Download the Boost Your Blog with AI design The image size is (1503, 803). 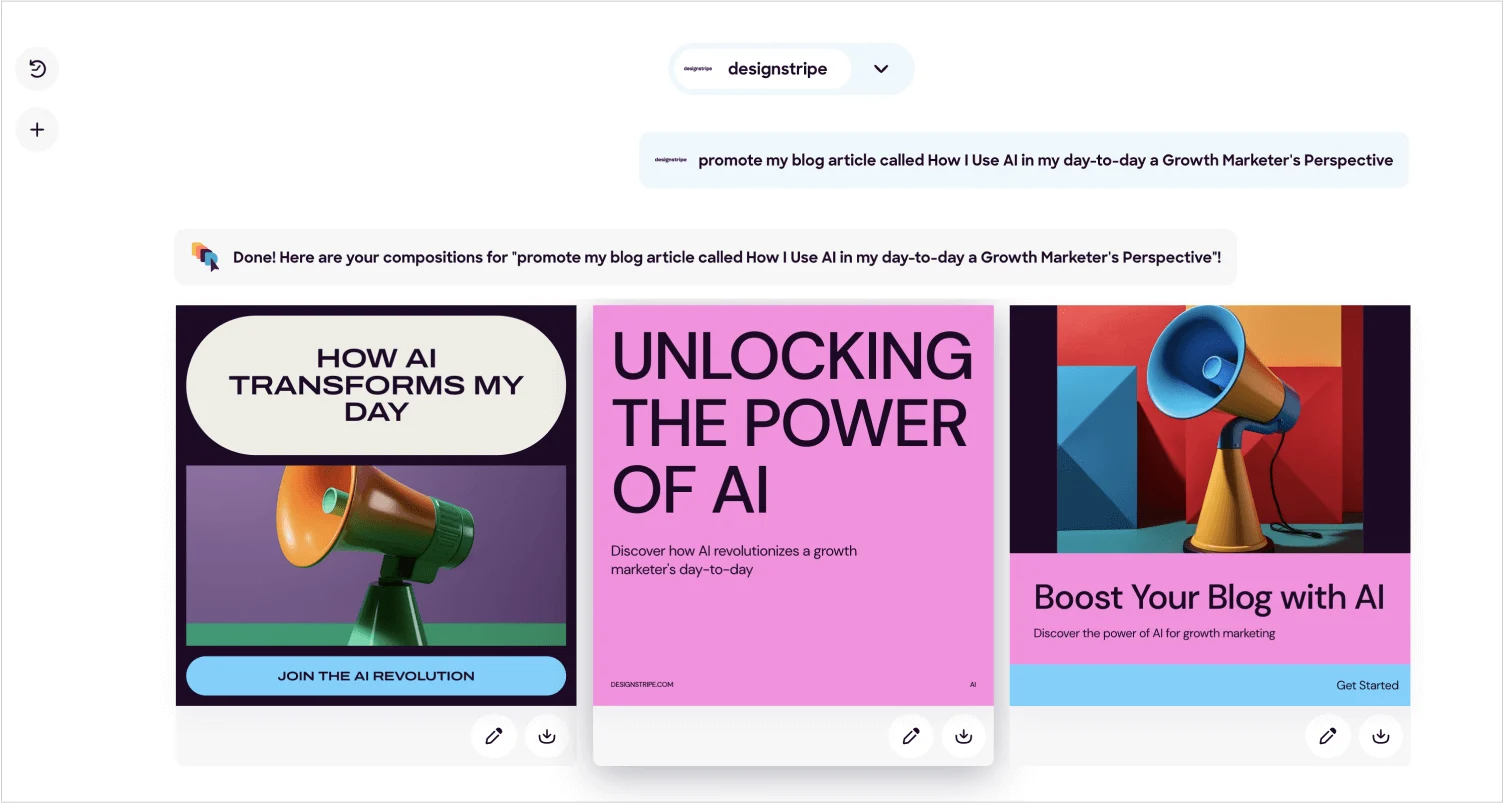coord(1380,736)
